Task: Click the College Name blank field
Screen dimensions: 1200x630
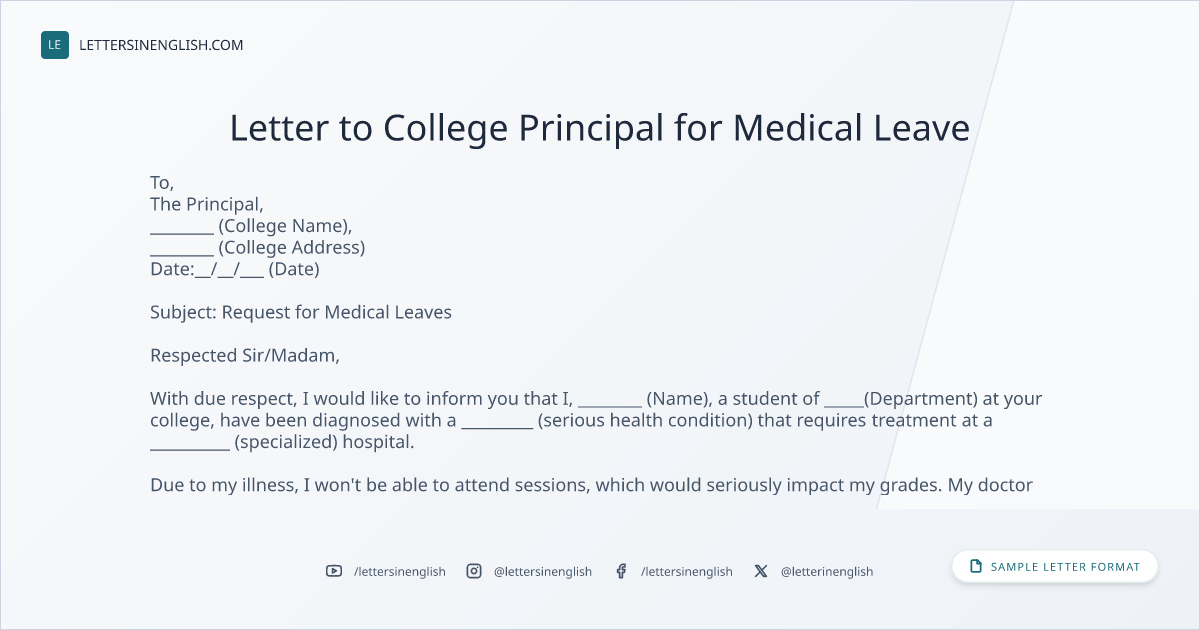Action: click(x=182, y=226)
